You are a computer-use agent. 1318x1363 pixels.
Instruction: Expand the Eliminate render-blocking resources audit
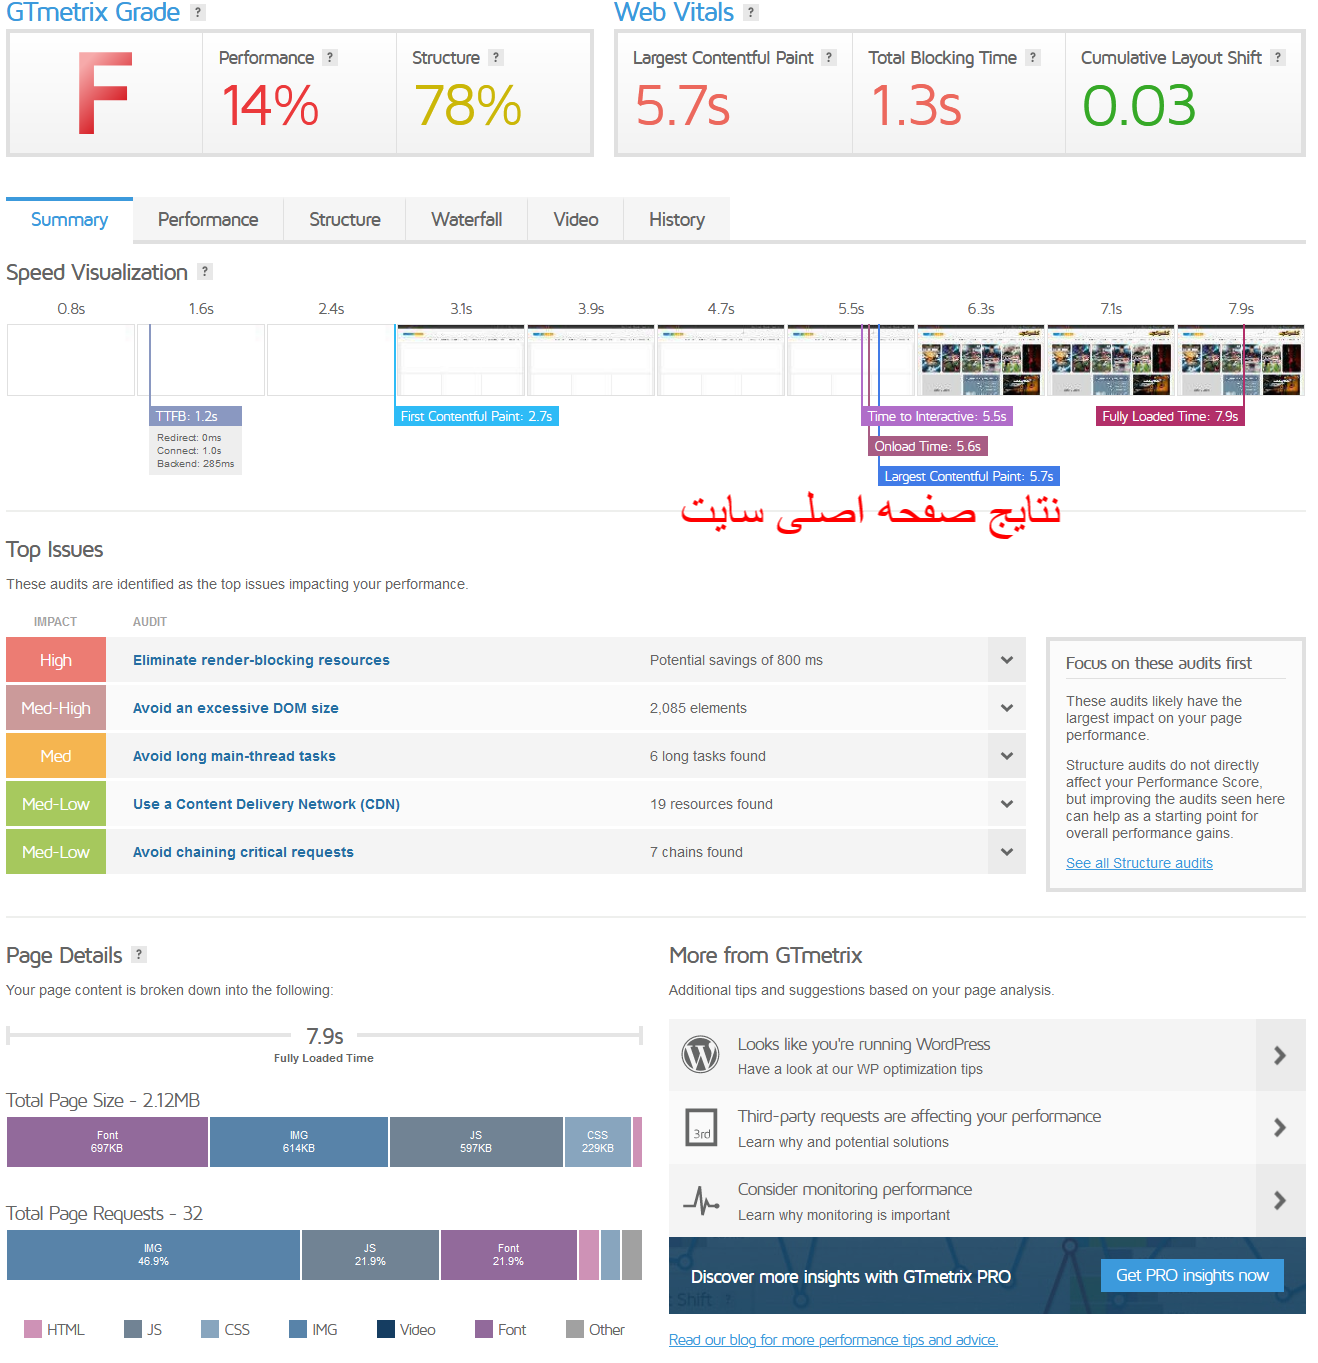point(1006,660)
